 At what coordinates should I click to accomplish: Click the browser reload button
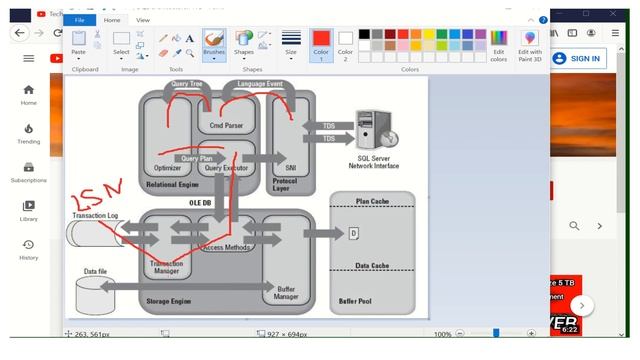[58, 33]
